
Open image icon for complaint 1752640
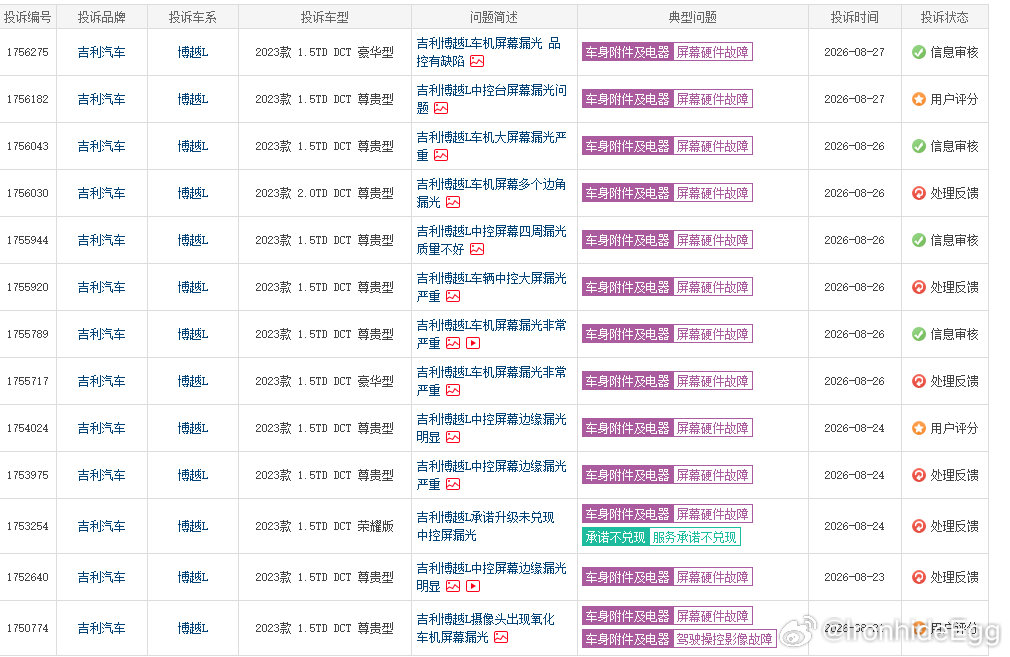[453, 586]
